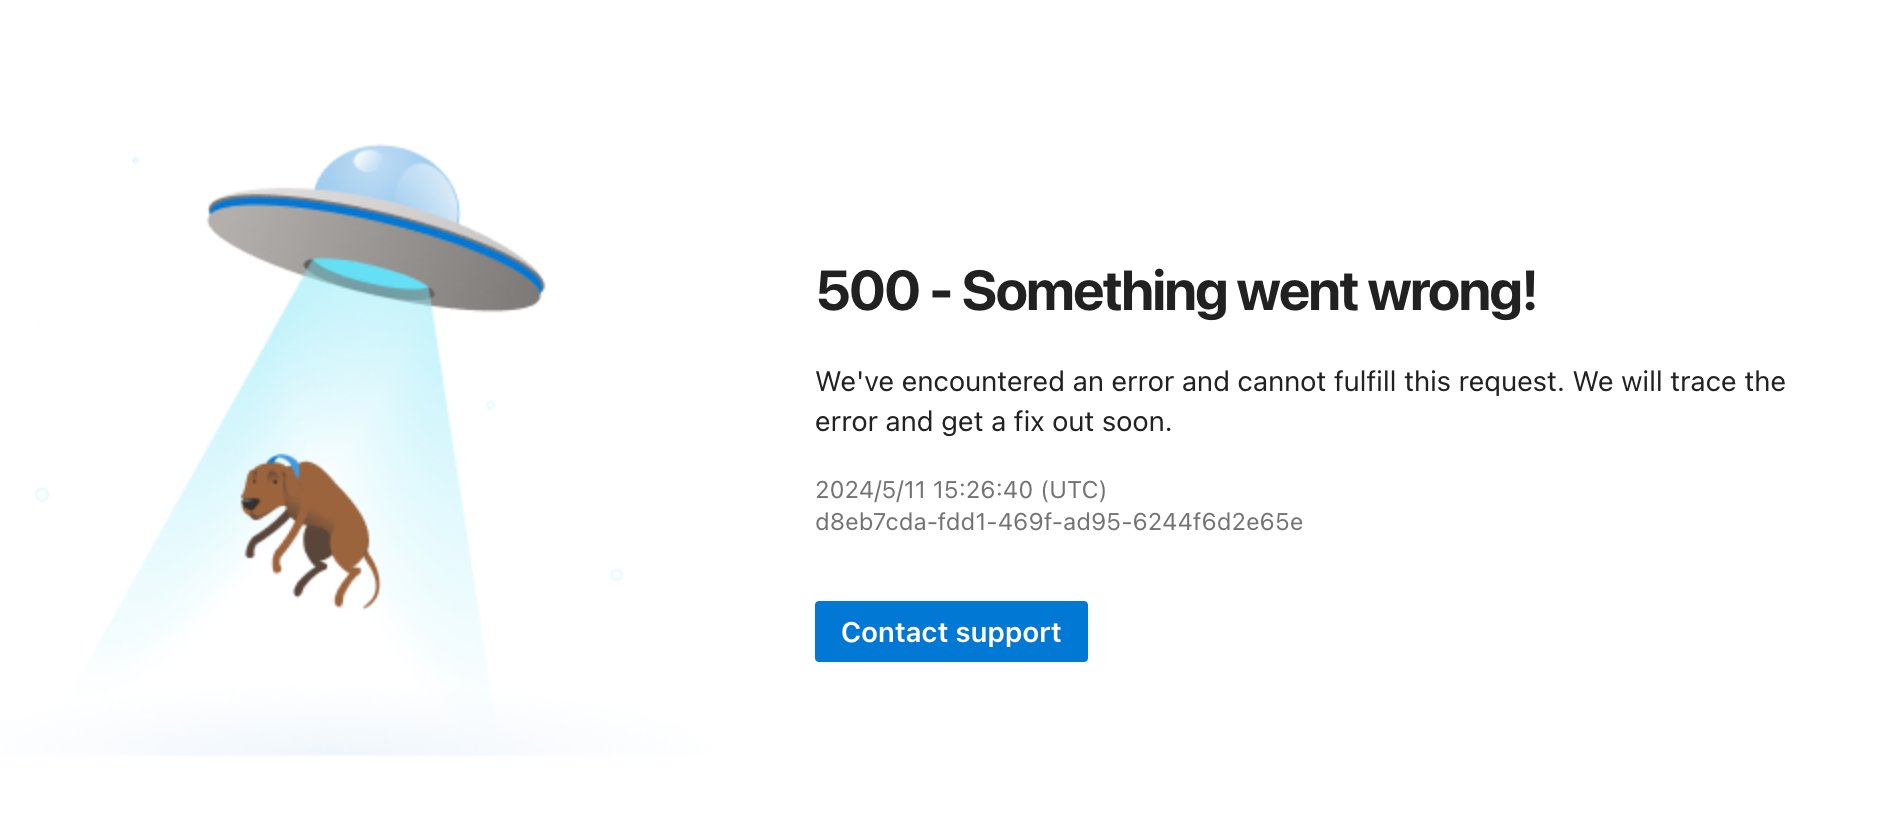Image resolution: width=1878 pixels, height=830 pixels.
Task: Click the floating brown dog
Action: (309, 531)
